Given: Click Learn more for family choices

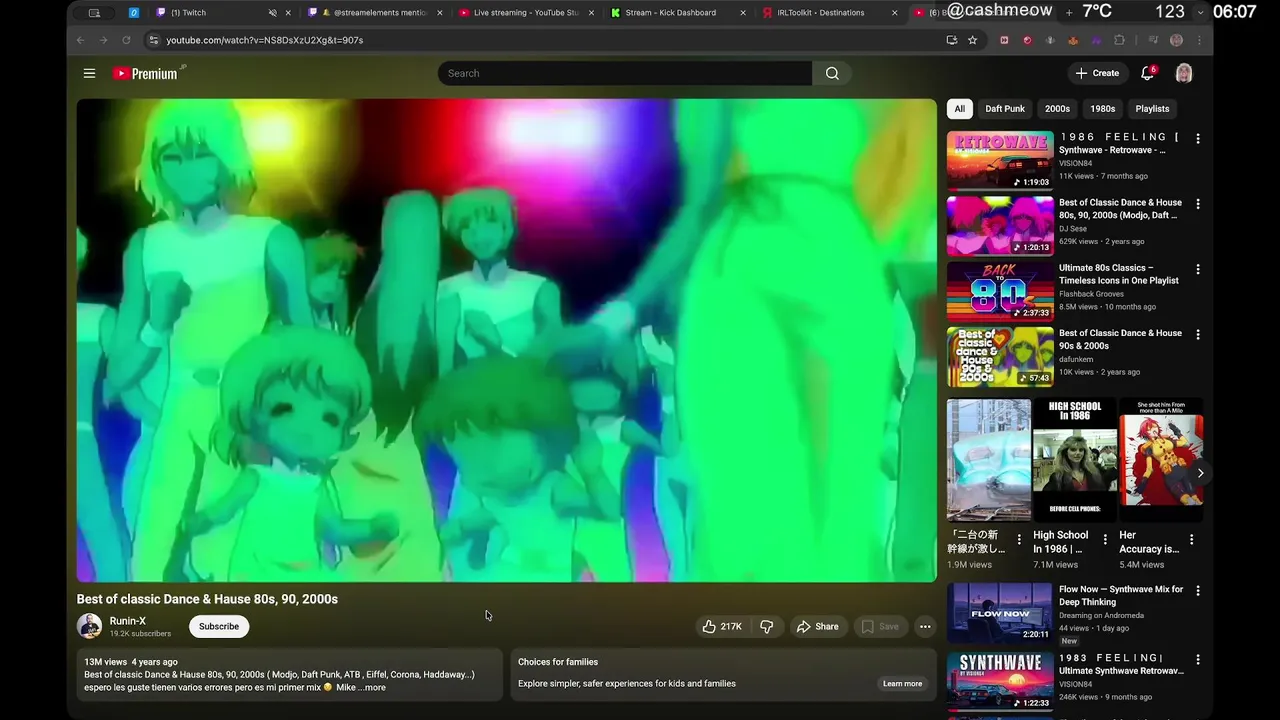Looking at the screenshot, I should click(902, 684).
